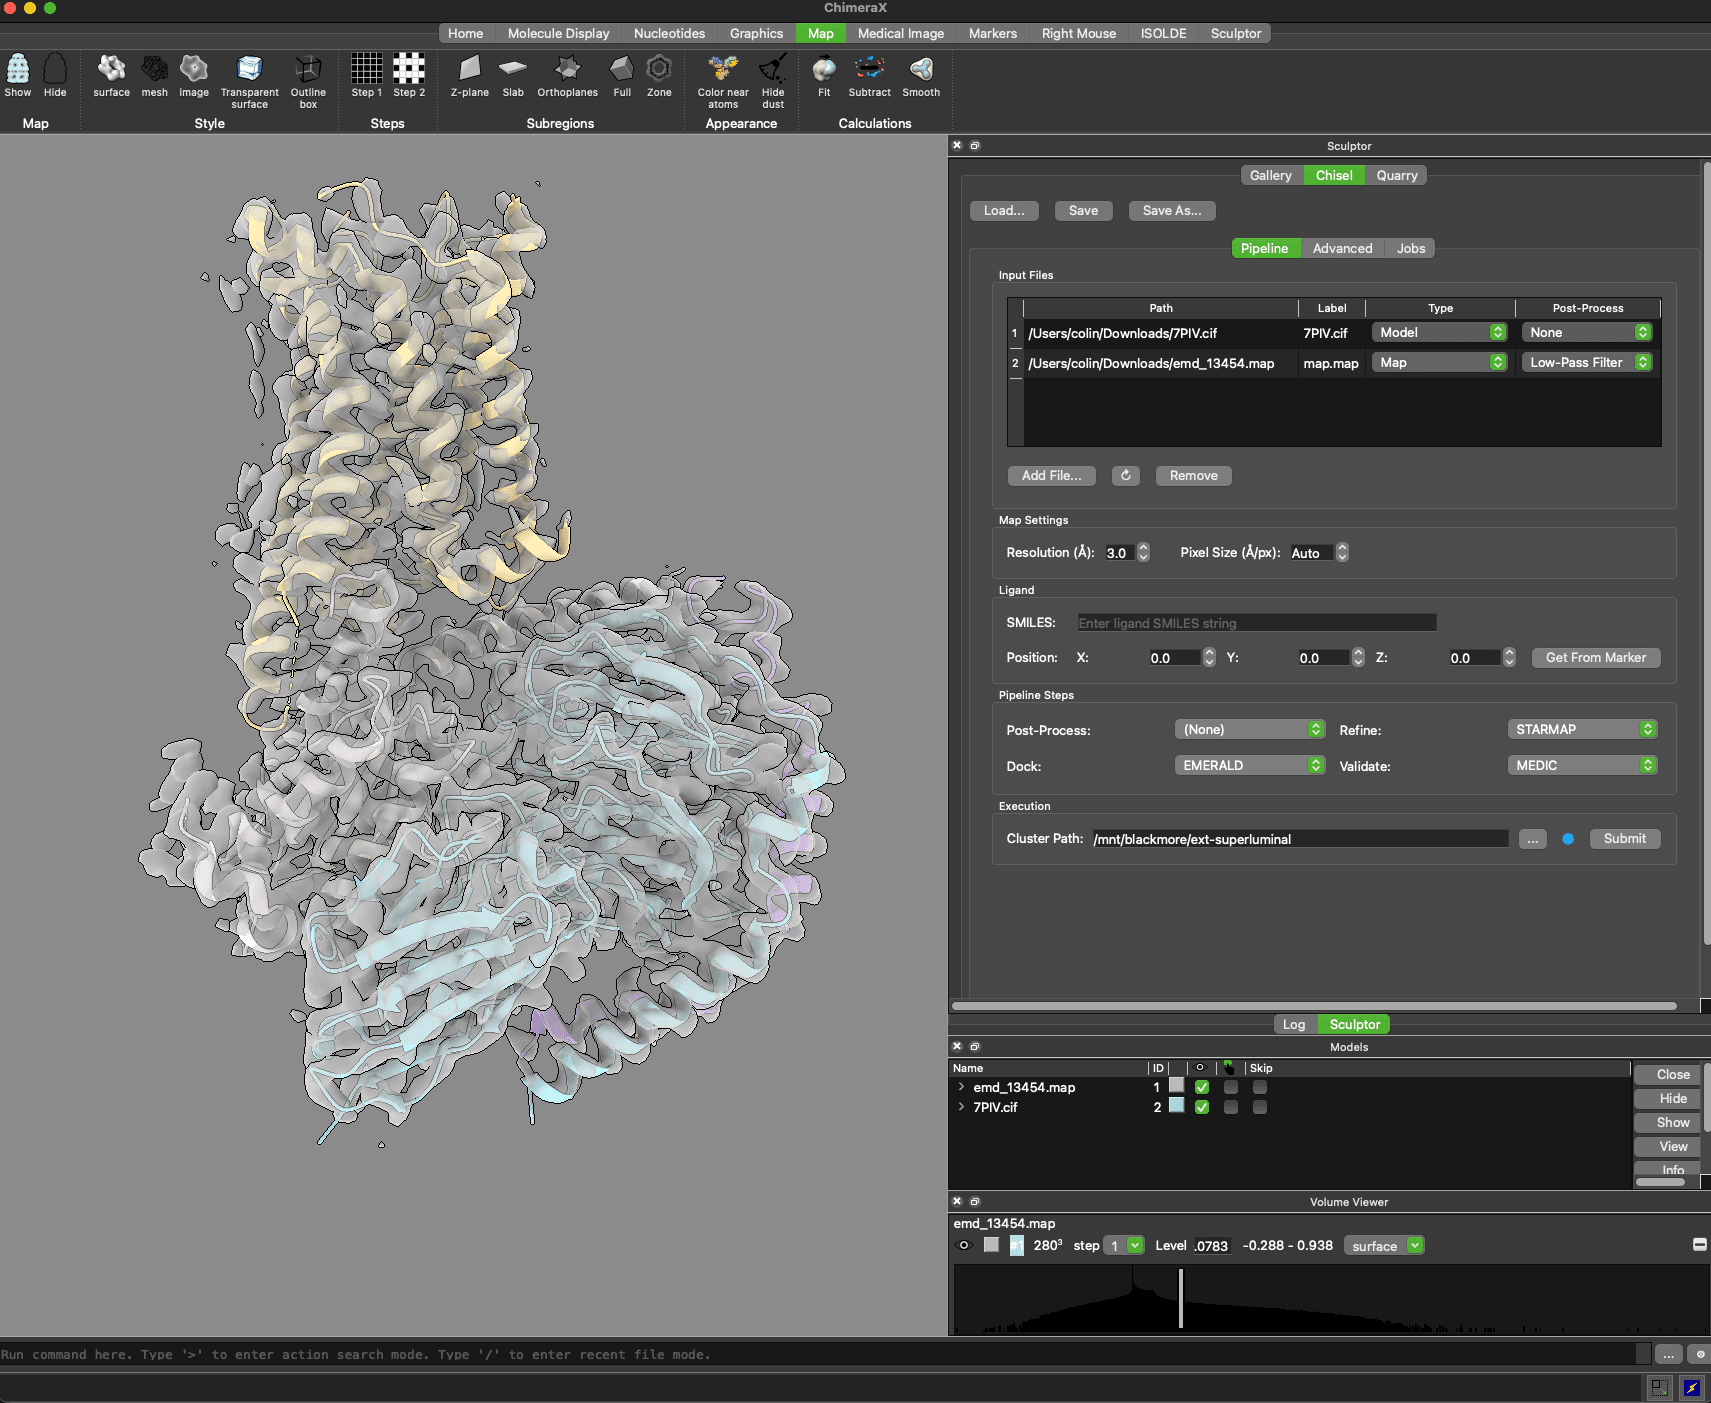The height and width of the screenshot is (1403, 1711).
Task: Change the Refine method from STARMAP
Action: click(1581, 729)
